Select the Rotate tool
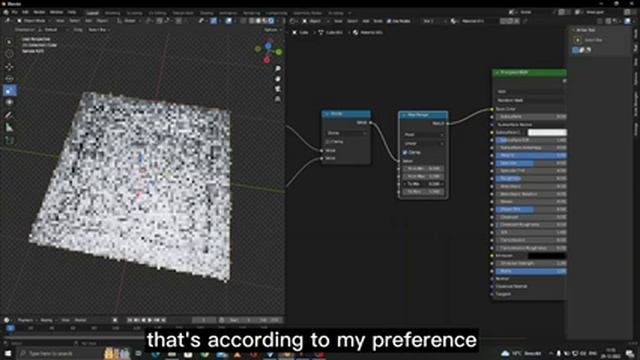 [9, 78]
